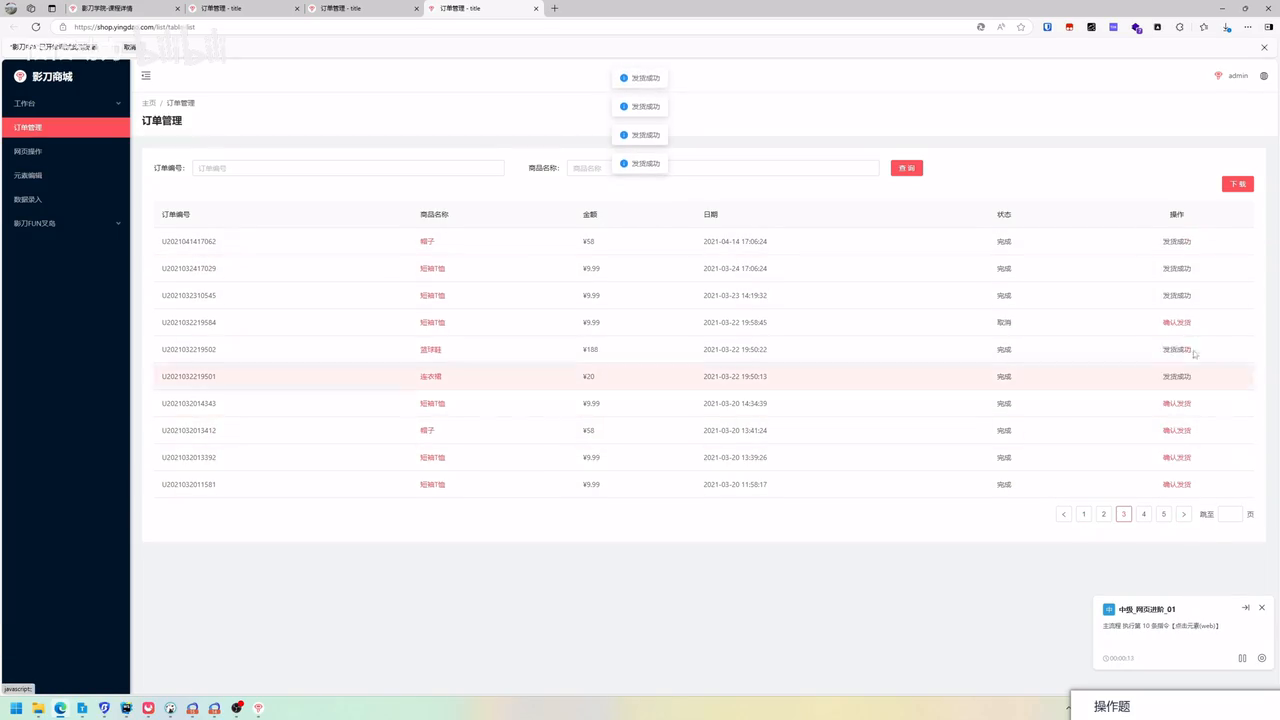This screenshot has height=720, width=1280.
Task: Open the 帽子 link for order U2021041417062
Action: click(x=427, y=241)
